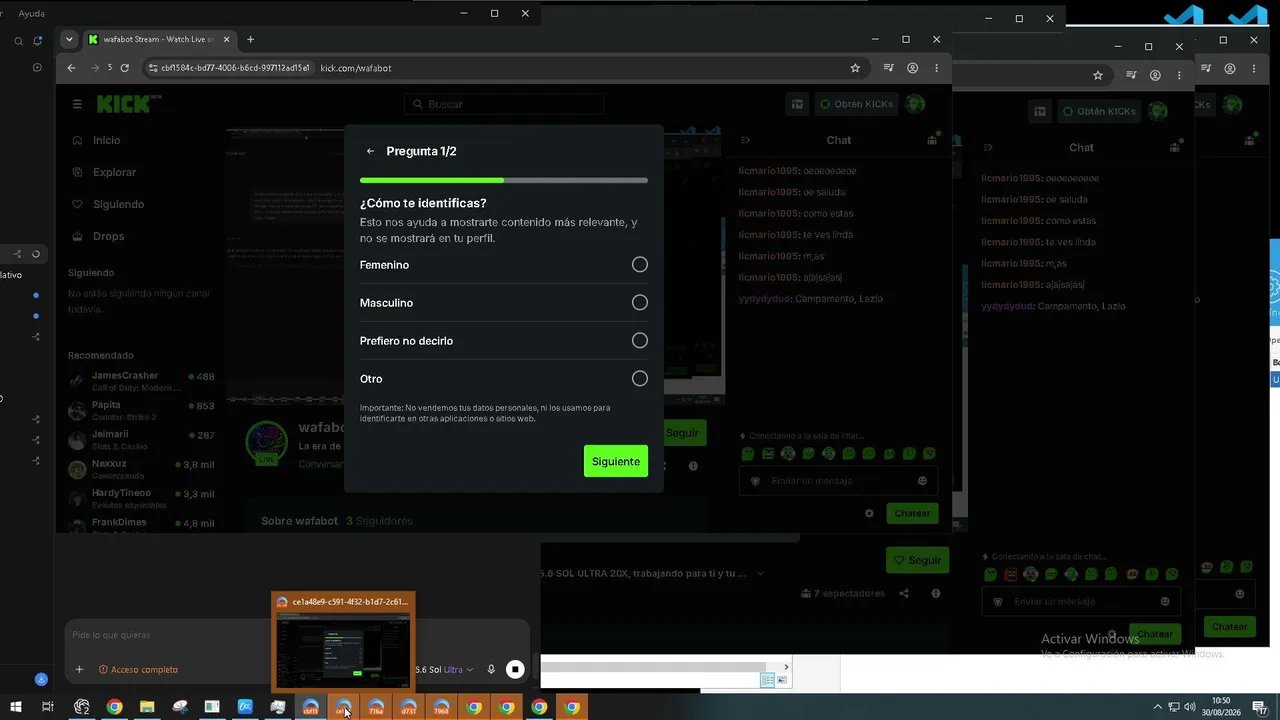Click the green Siguiente button

pos(616,461)
